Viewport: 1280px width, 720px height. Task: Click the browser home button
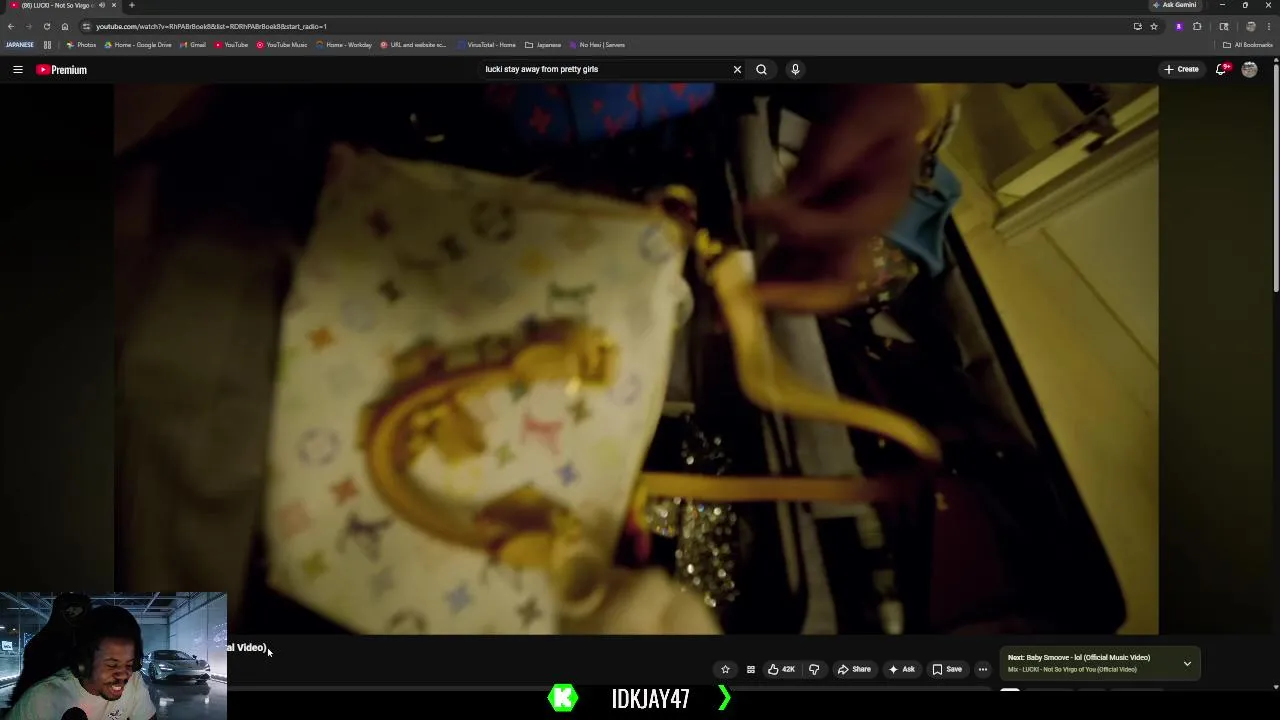click(64, 26)
